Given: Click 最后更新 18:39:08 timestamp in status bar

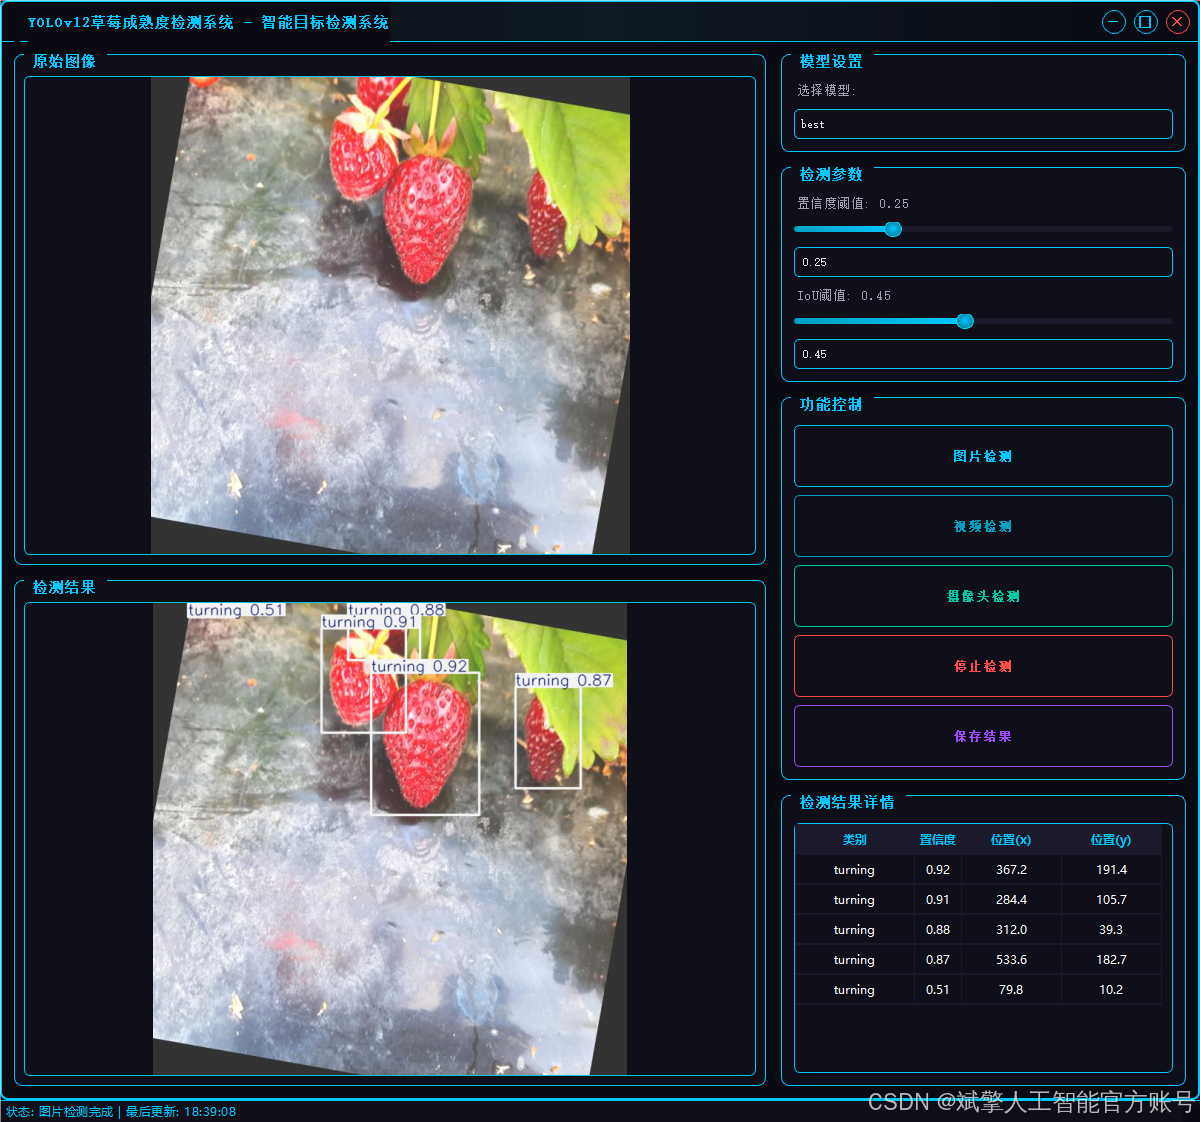Looking at the screenshot, I should (x=181, y=1112).
